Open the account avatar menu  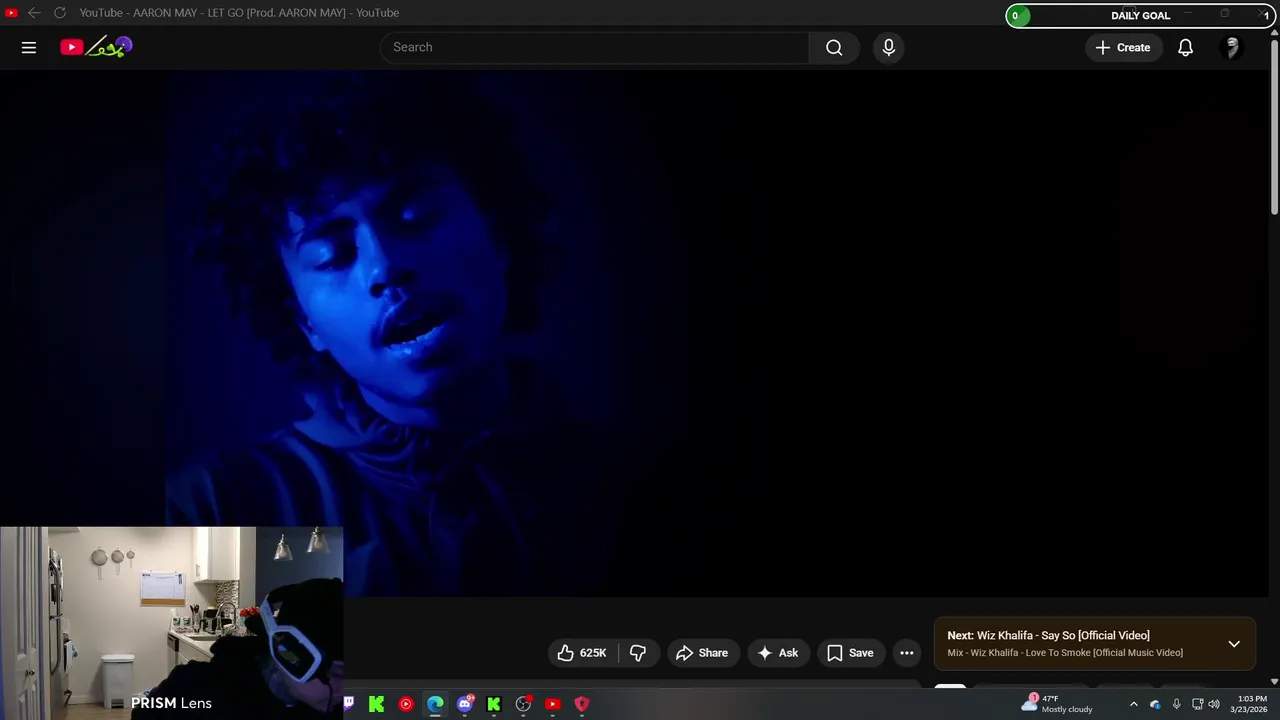click(1232, 47)
